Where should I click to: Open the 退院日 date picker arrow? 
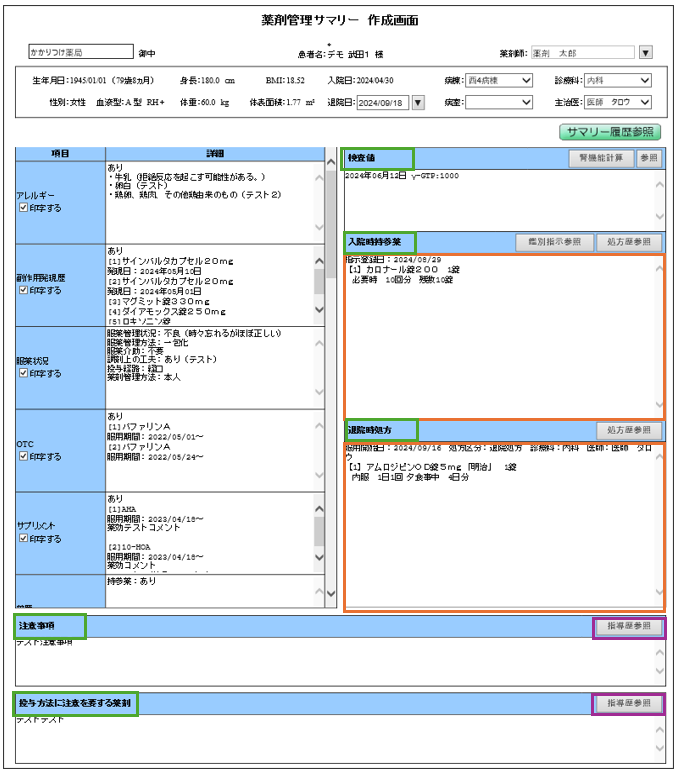pyautogui.click(x=418, y=102)
